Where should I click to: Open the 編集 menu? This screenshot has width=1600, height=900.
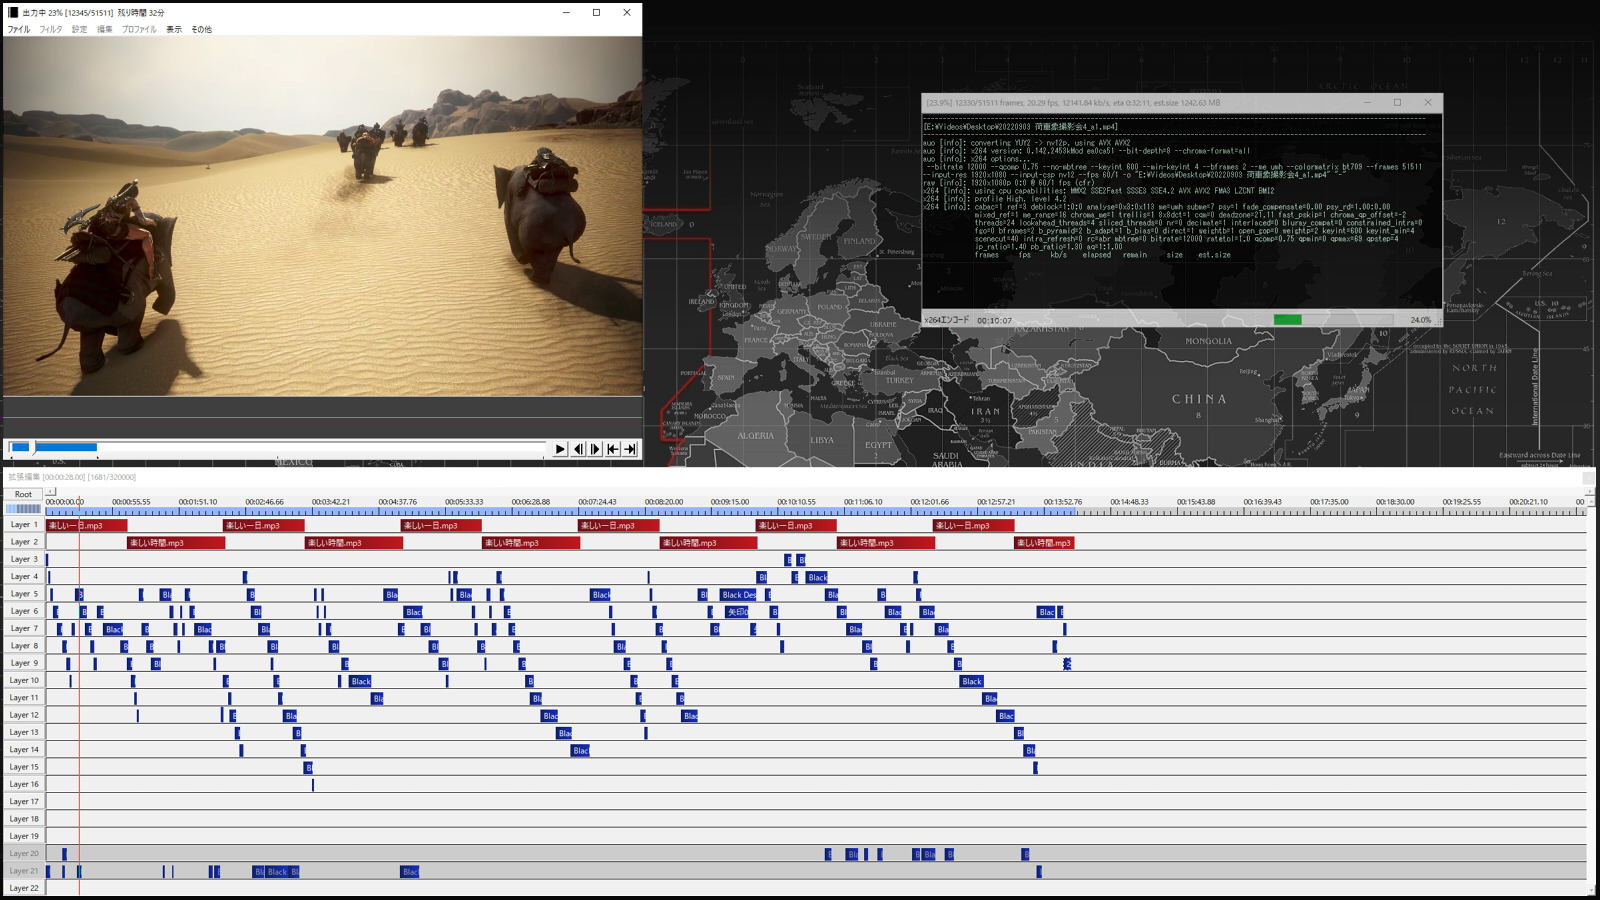tap(105, 30)
